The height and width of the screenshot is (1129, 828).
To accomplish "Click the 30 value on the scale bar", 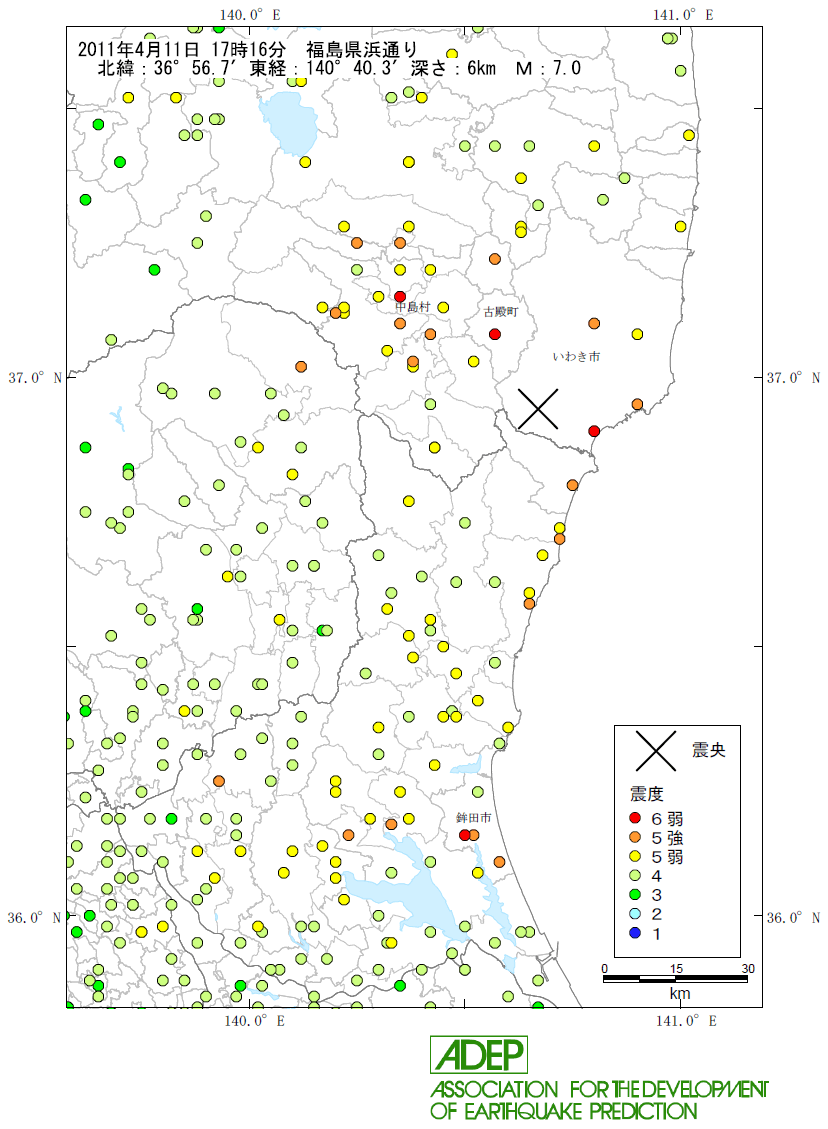I will click(748, 968).
